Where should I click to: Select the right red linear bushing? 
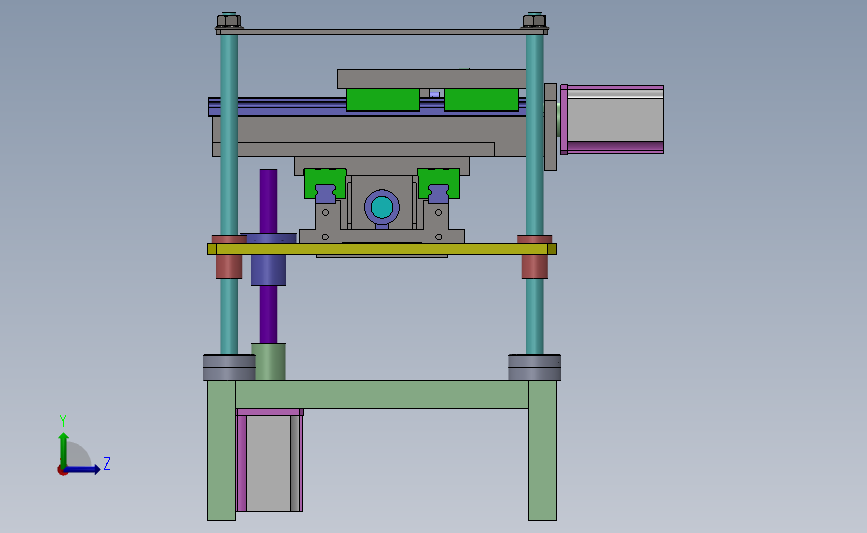(535, 266)
